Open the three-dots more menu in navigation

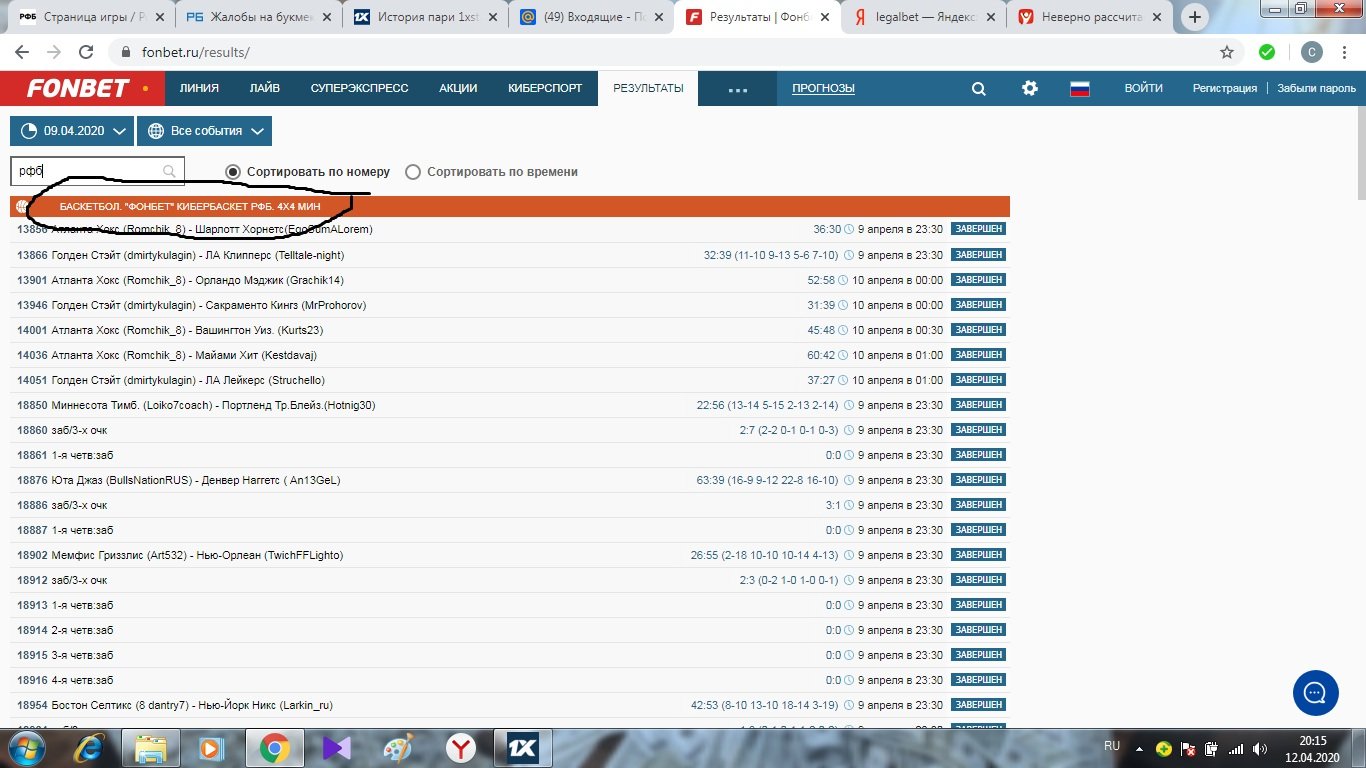(x=738, y=89)
